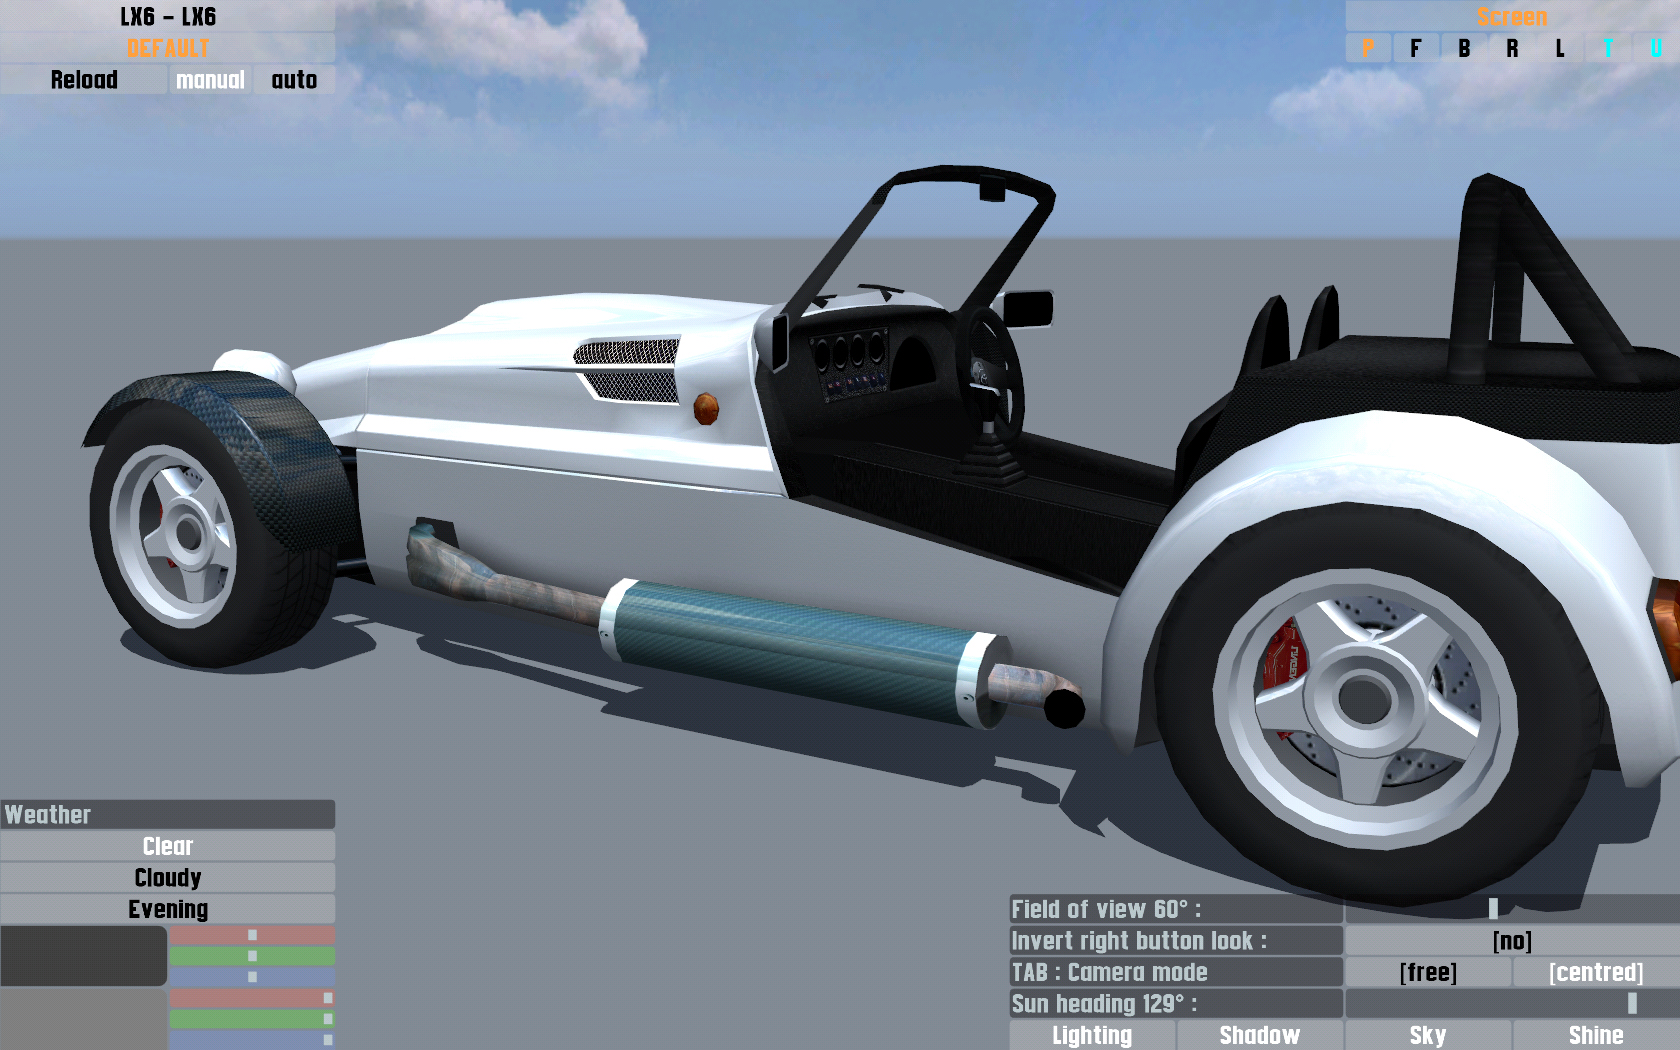Click the Weather panel heading
The image size is (1680, 1050).
[168, 814]
